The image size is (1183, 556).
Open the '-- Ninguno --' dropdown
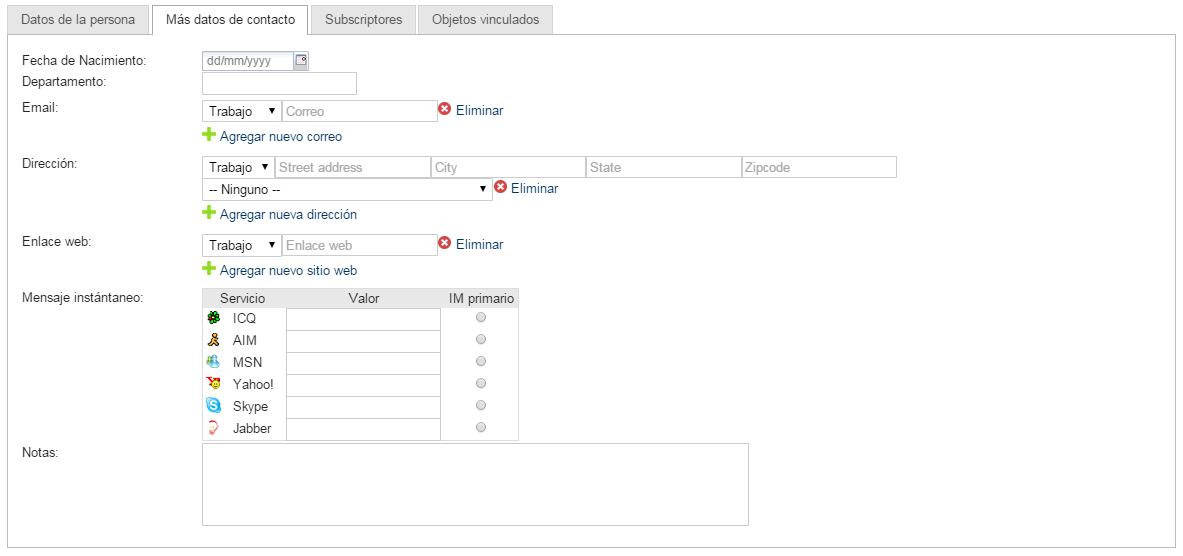click(x=346, y=189)
